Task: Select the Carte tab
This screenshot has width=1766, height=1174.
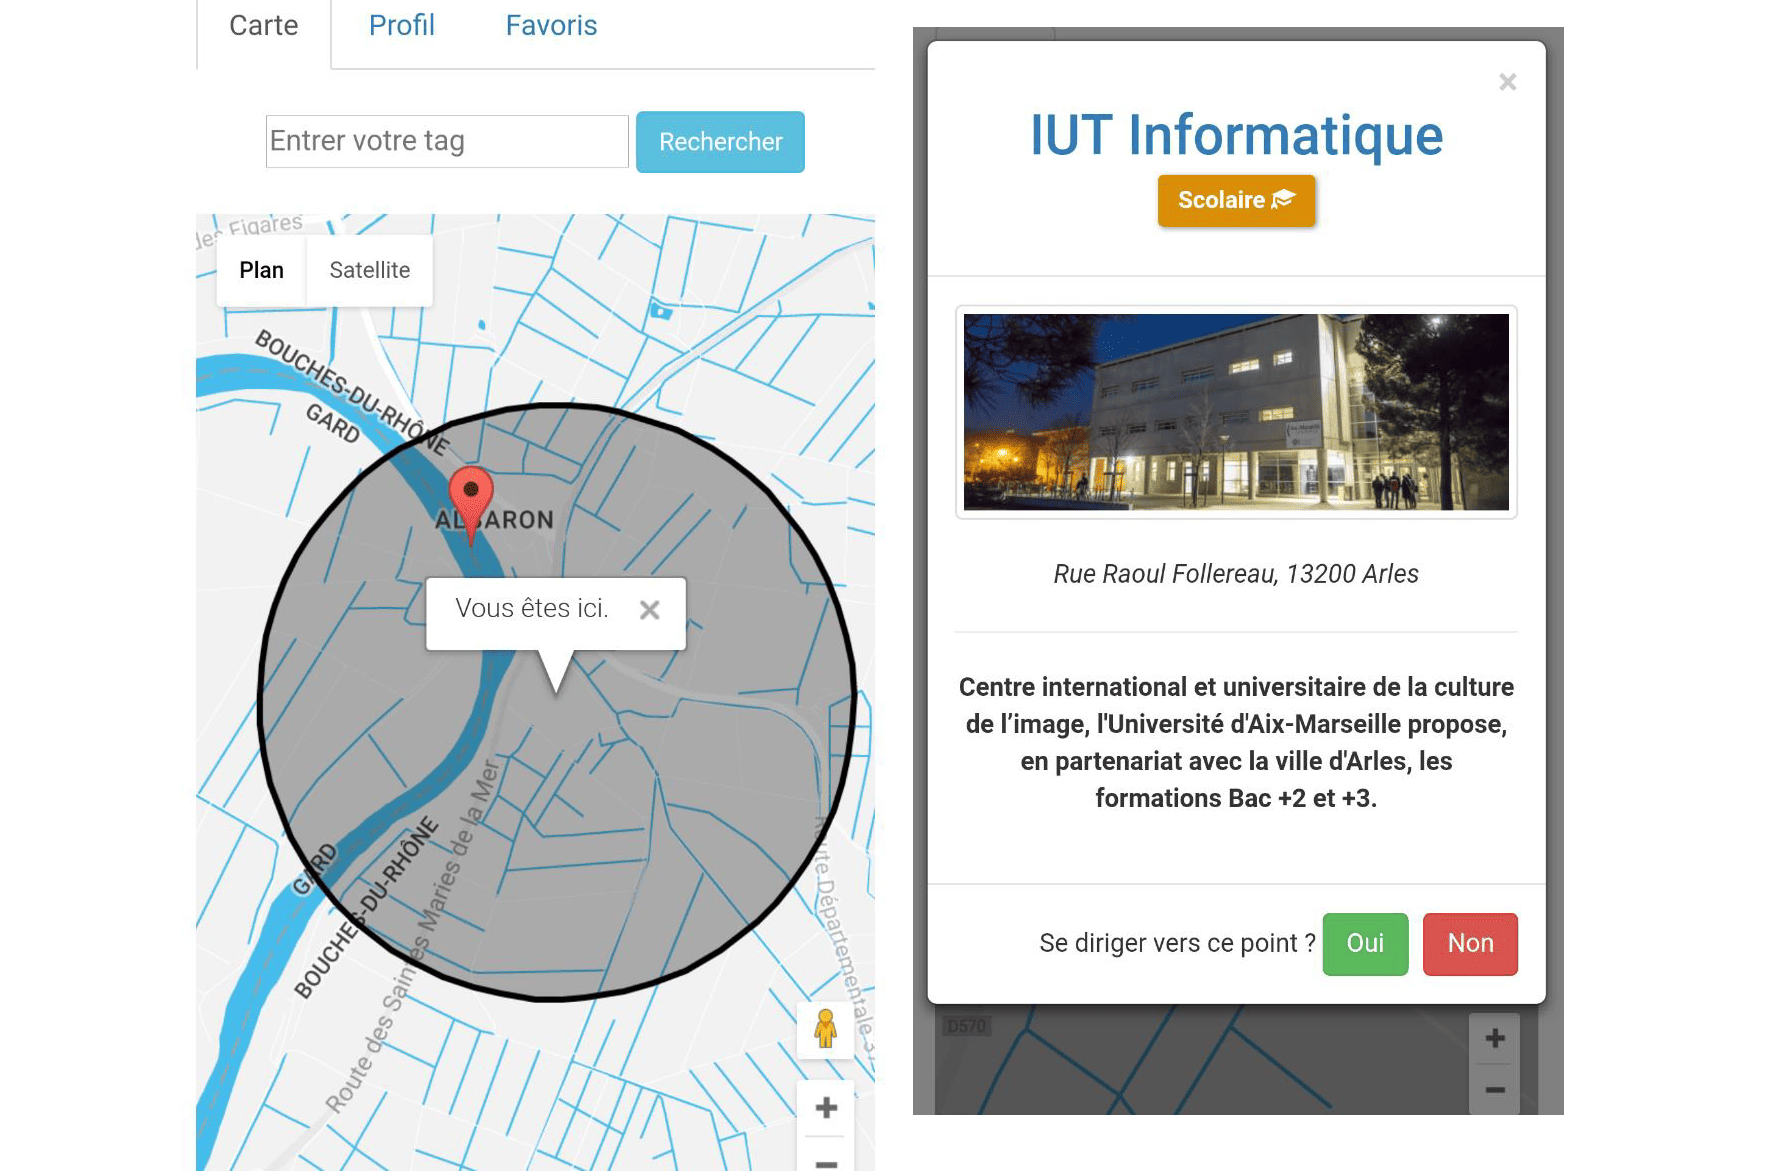Action: (x=263, y=25)
